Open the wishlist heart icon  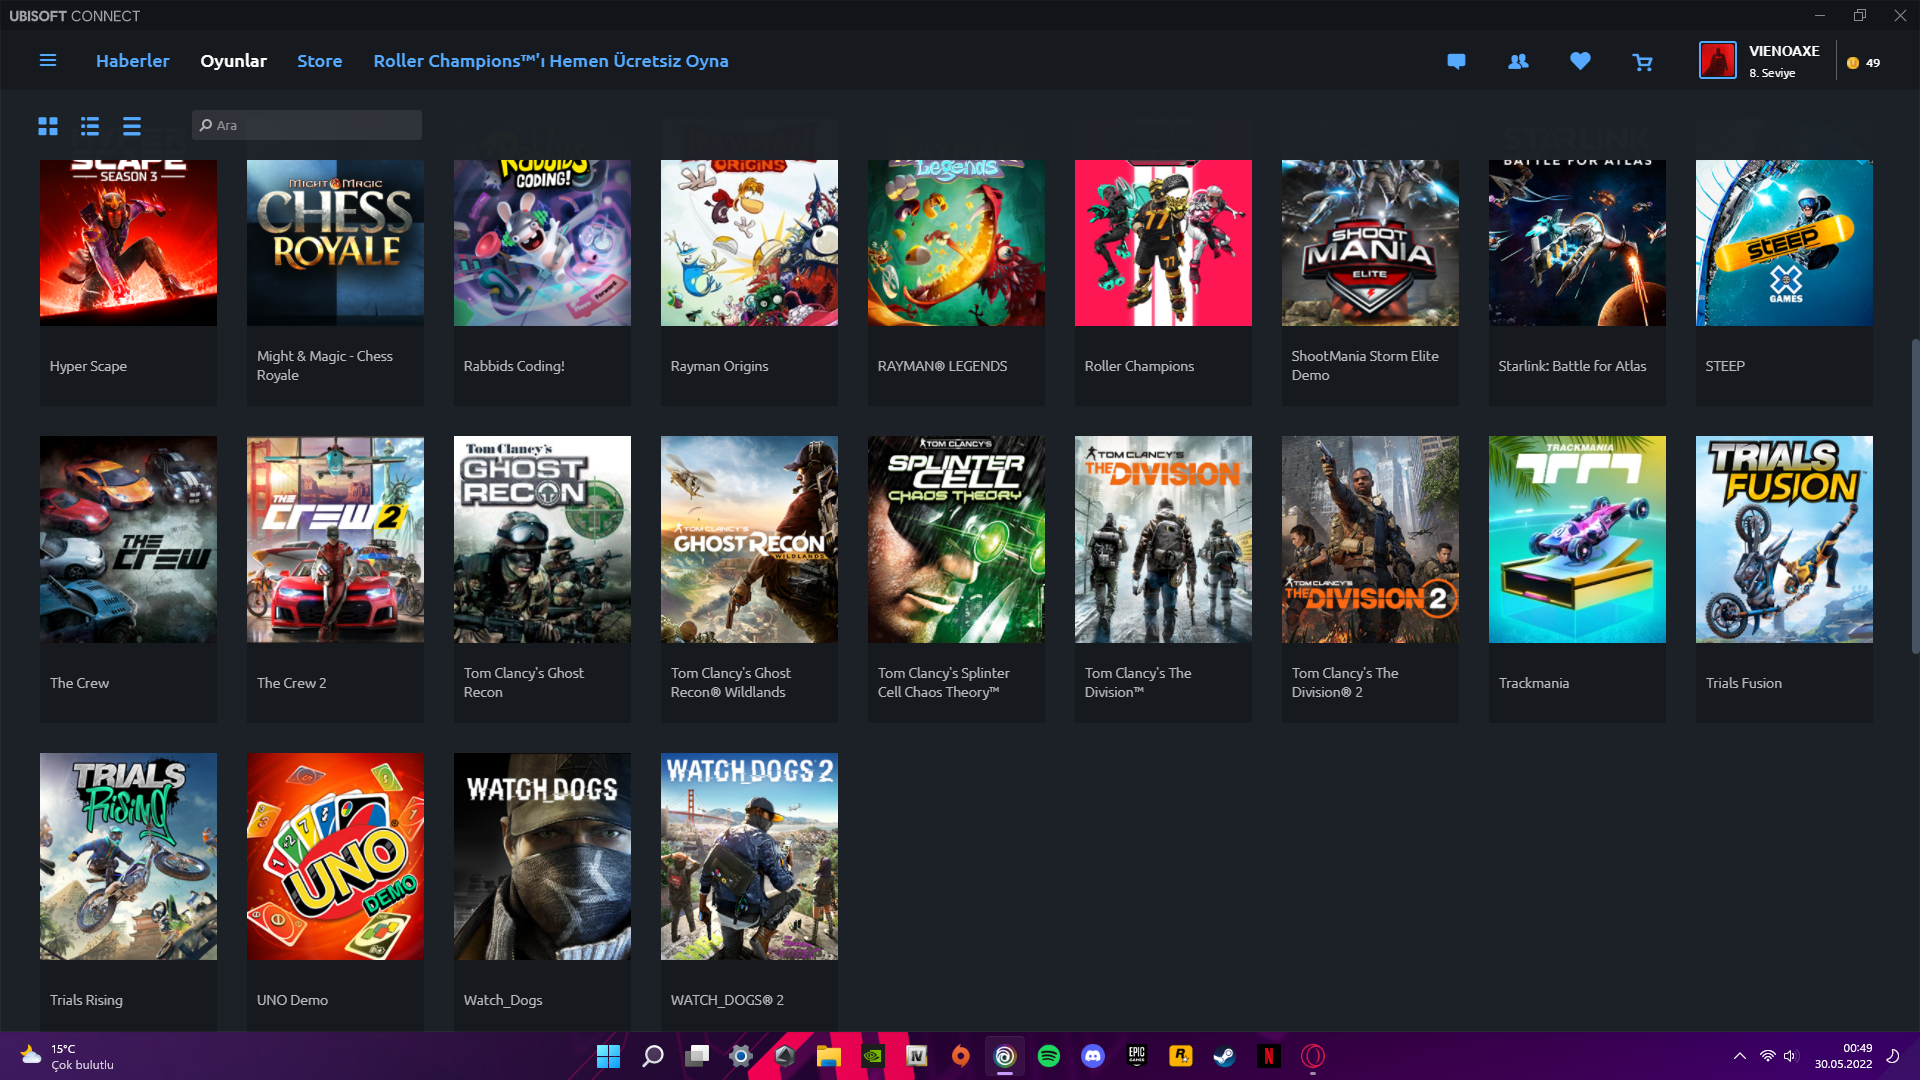coord(1580,62)
